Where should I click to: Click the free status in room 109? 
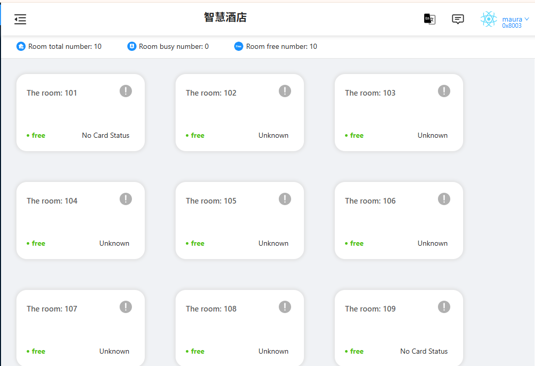point(354,351)
